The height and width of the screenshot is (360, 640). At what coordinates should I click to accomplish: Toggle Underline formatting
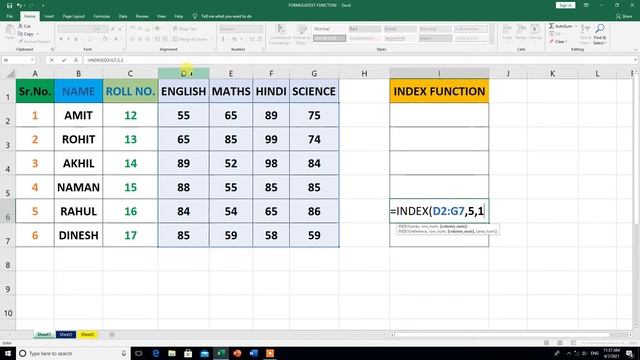76,39
